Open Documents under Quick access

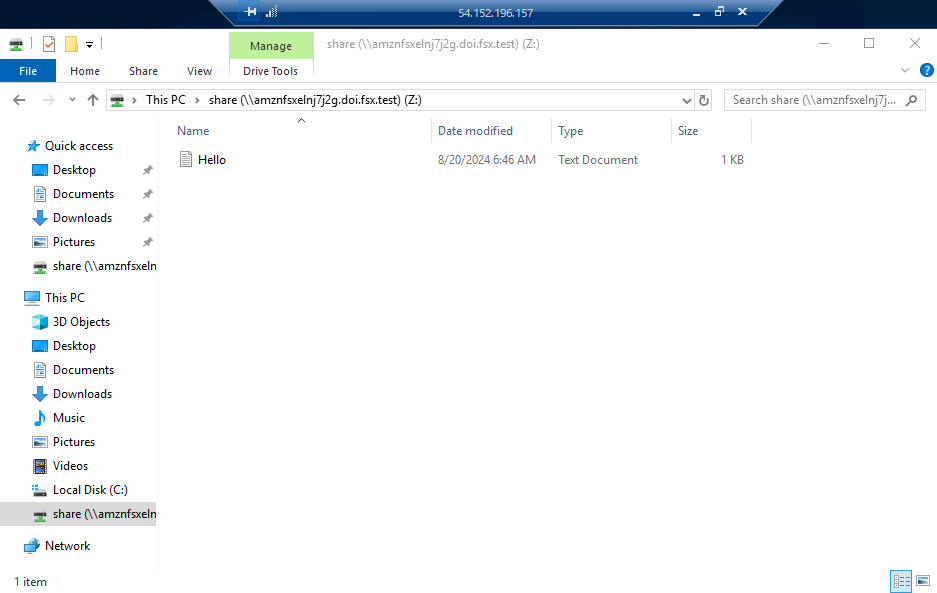click(83, 194)
